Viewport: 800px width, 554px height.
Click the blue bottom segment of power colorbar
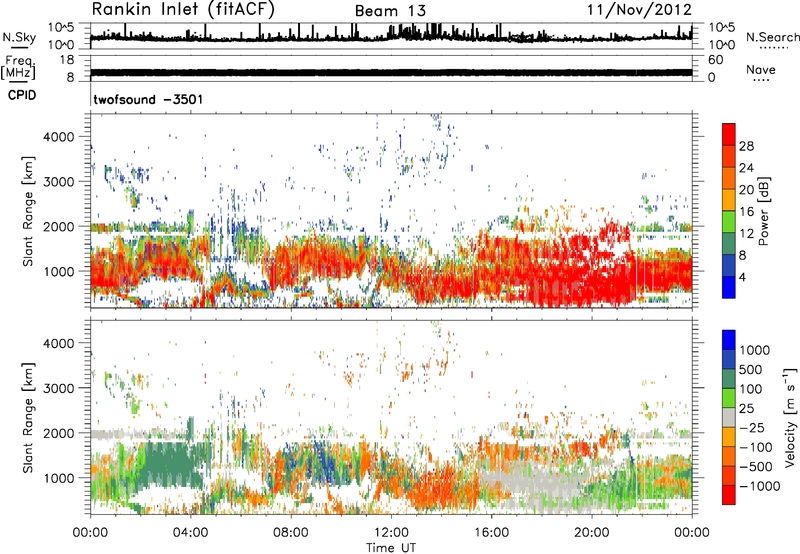pos(729,287)
